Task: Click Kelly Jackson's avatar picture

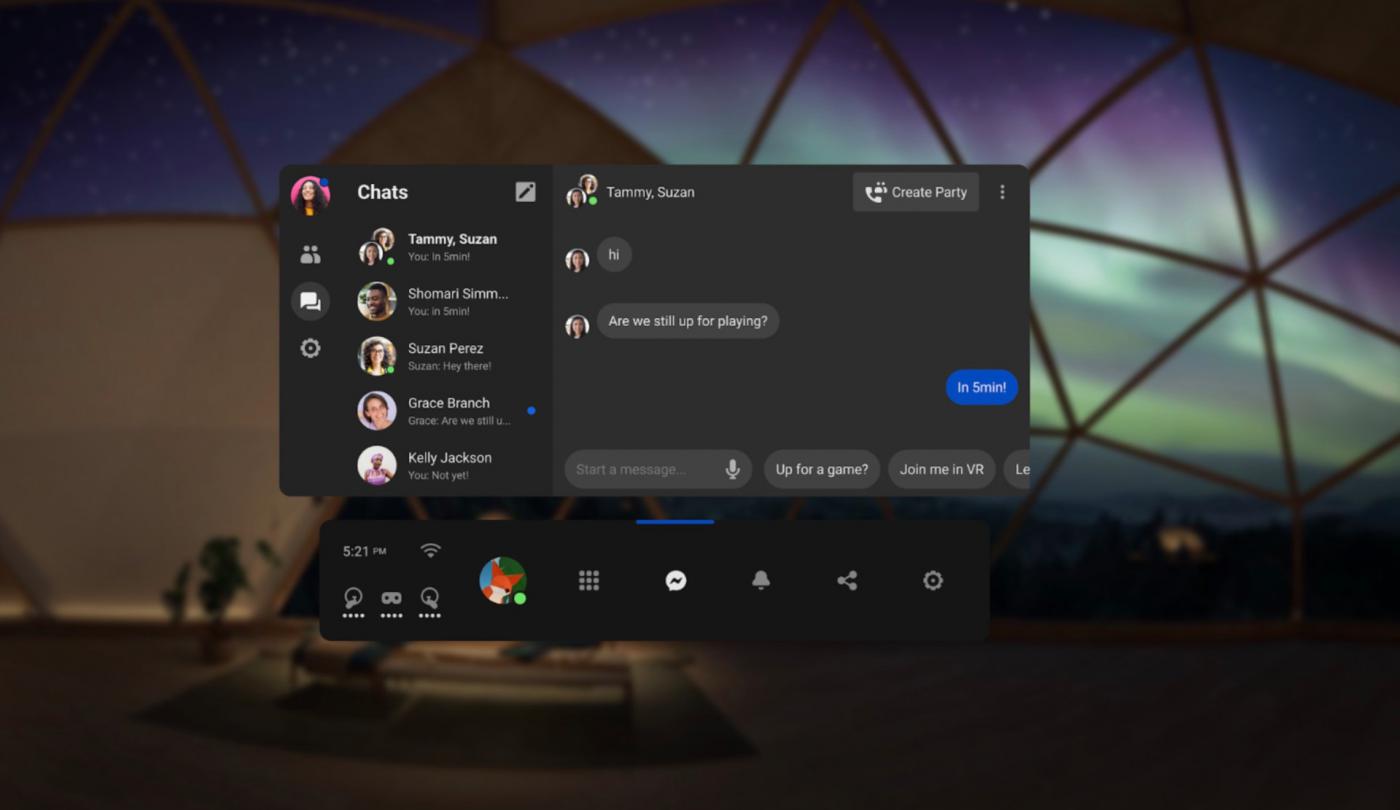Action: click(377, 465)
